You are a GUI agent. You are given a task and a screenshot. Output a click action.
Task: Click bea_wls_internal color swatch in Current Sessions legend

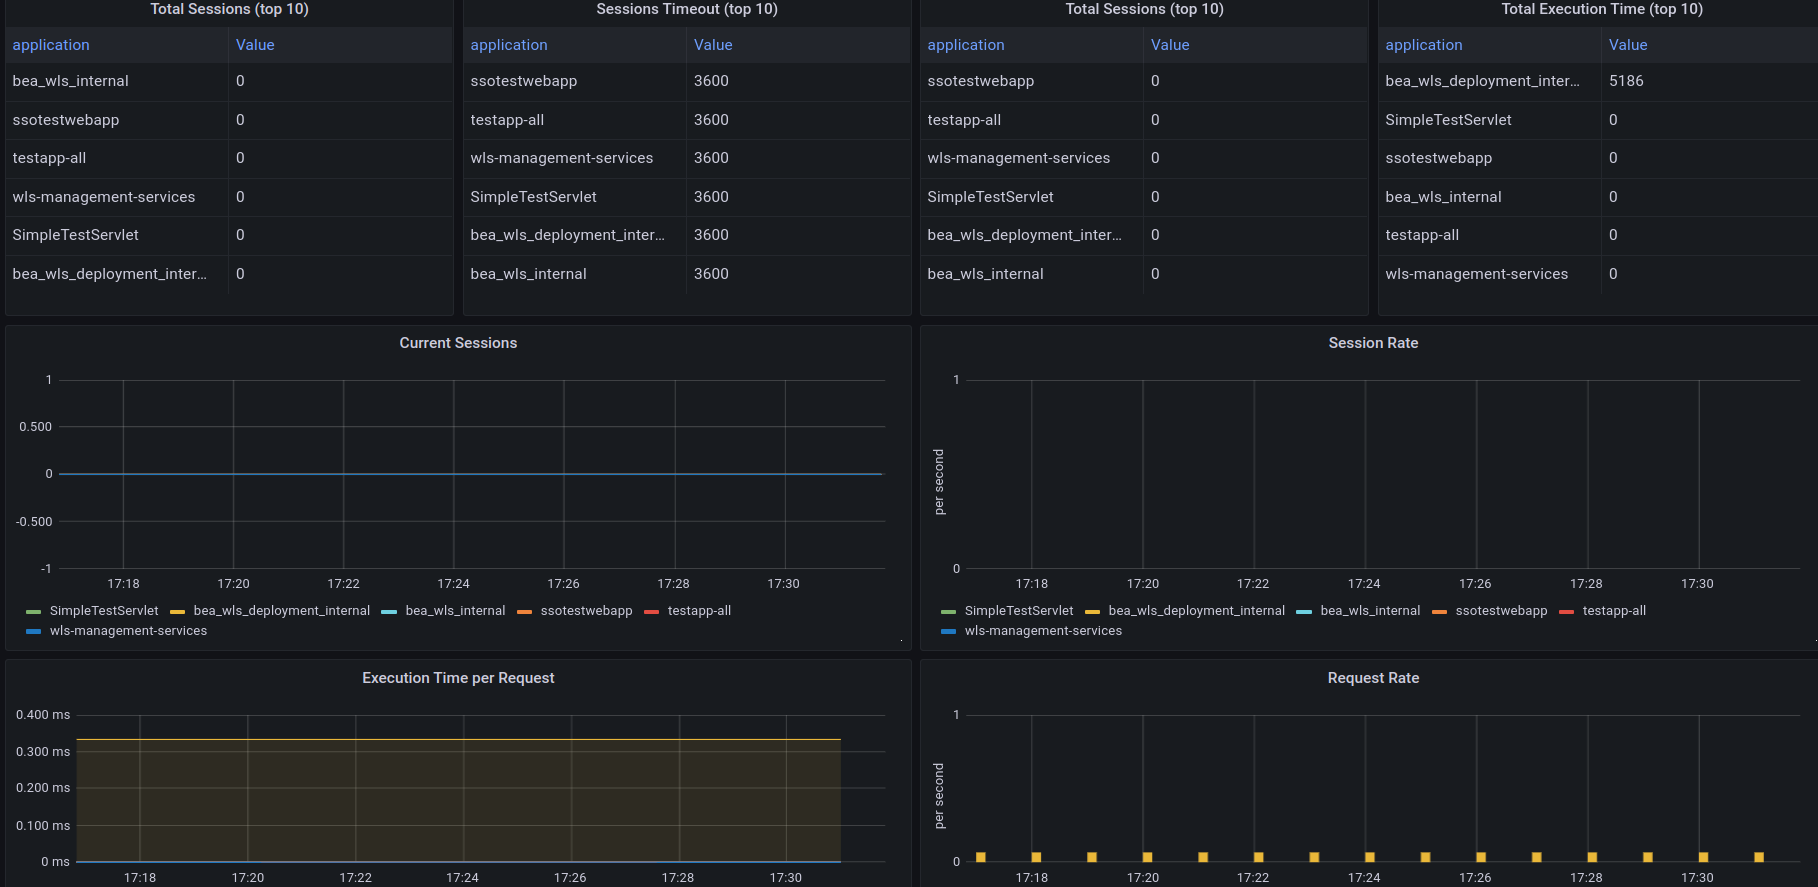389,612
